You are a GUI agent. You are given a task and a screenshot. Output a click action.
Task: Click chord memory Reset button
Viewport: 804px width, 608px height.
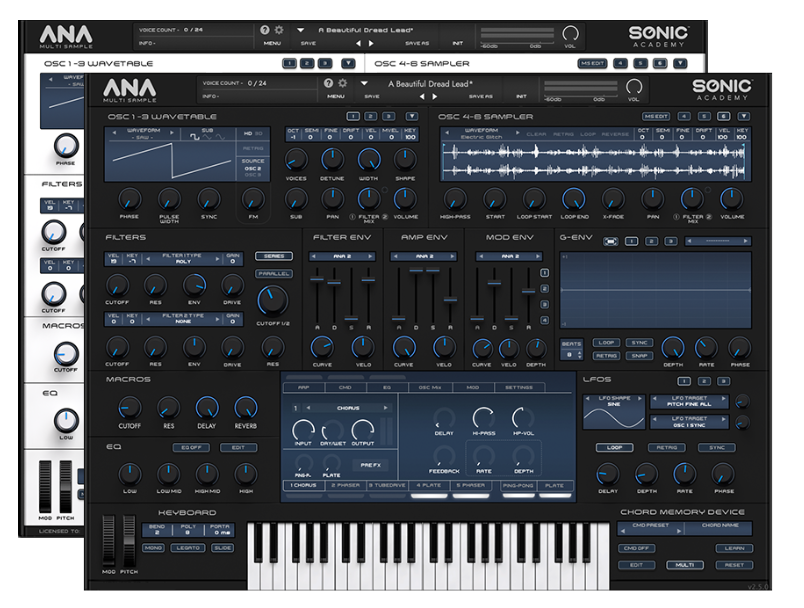click(x=734, y=565)
